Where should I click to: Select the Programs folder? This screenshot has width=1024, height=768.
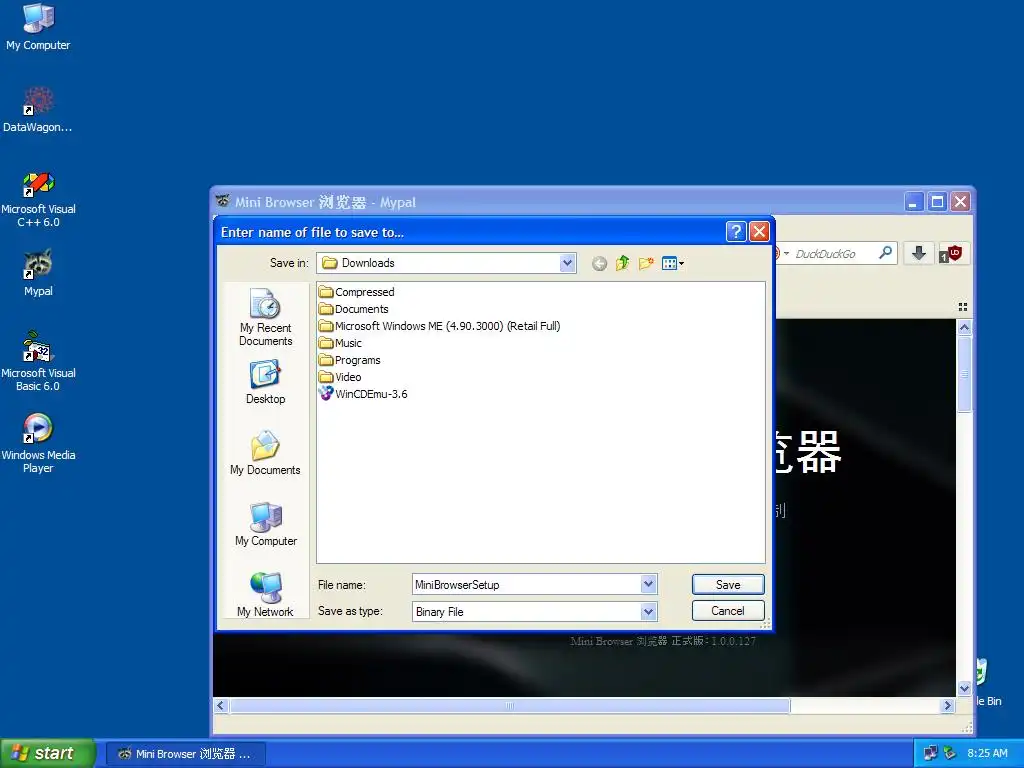[x=349, y=360]
